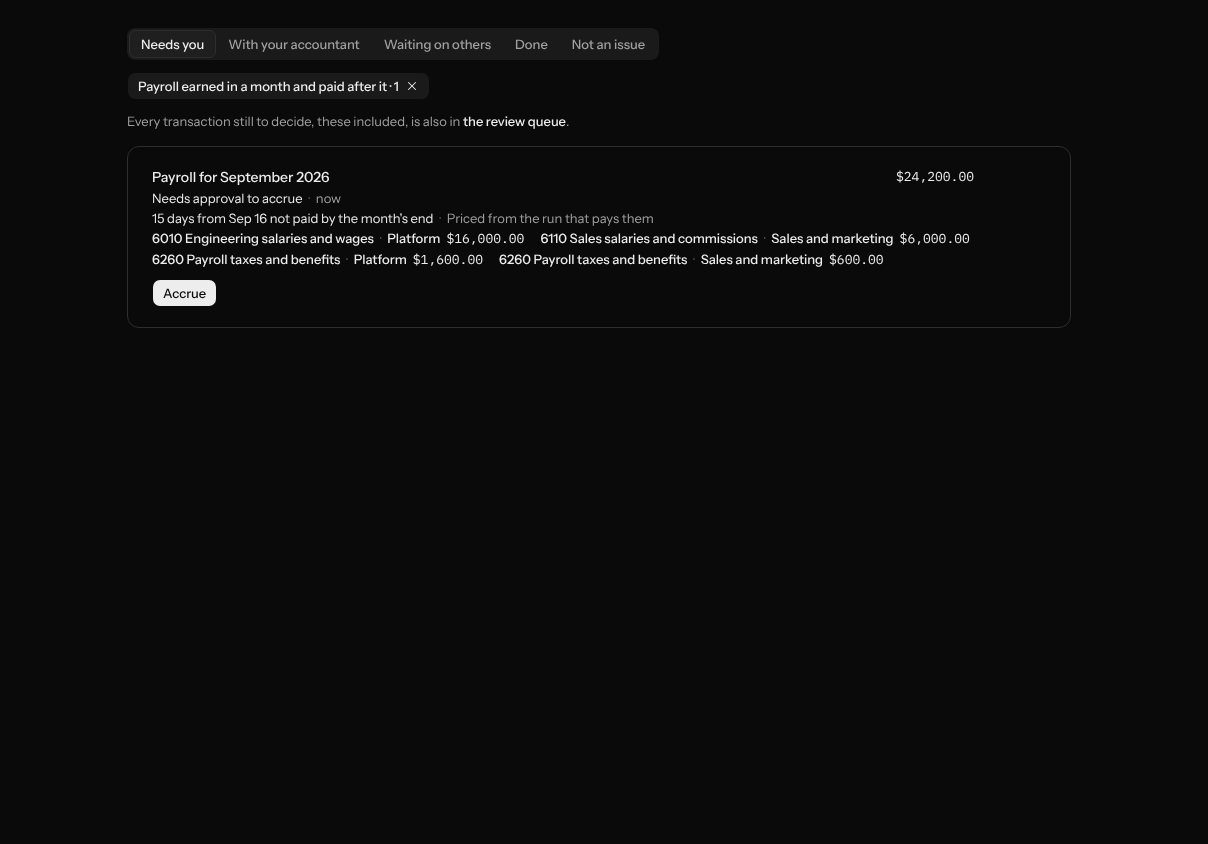
Task: Follow the review queue link
Action: pos(514,122)
